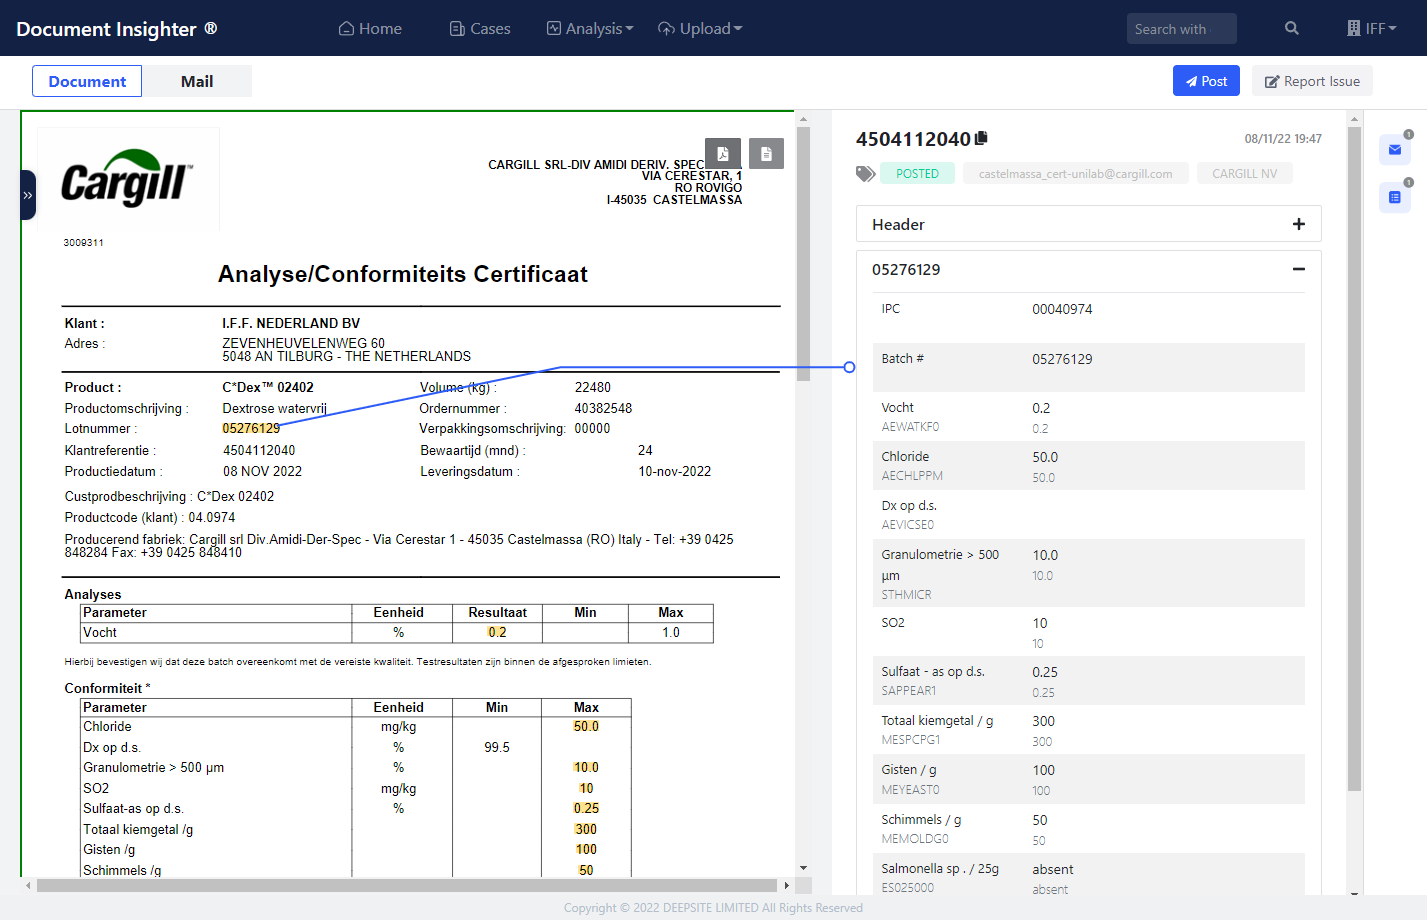This screenshot has width=1427, height=920.
Task: Open the PDF view of the document
Action: tap(722, 154)
